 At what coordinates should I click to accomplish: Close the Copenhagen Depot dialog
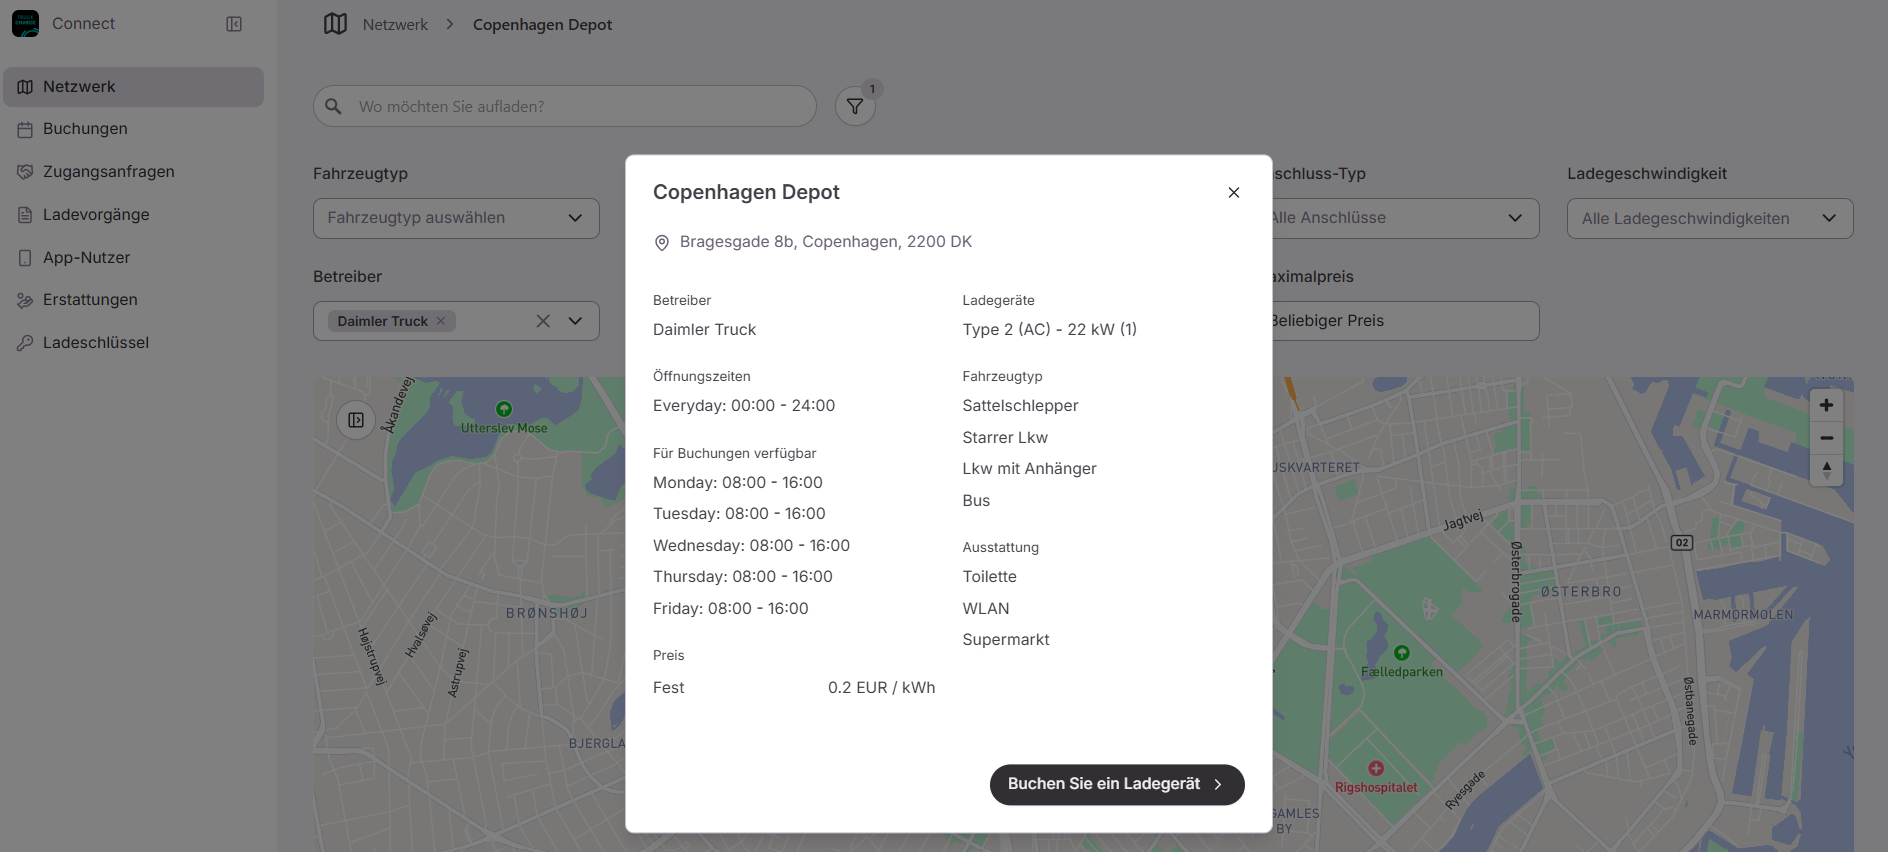pyautogui.click(x=1234, y=193)
